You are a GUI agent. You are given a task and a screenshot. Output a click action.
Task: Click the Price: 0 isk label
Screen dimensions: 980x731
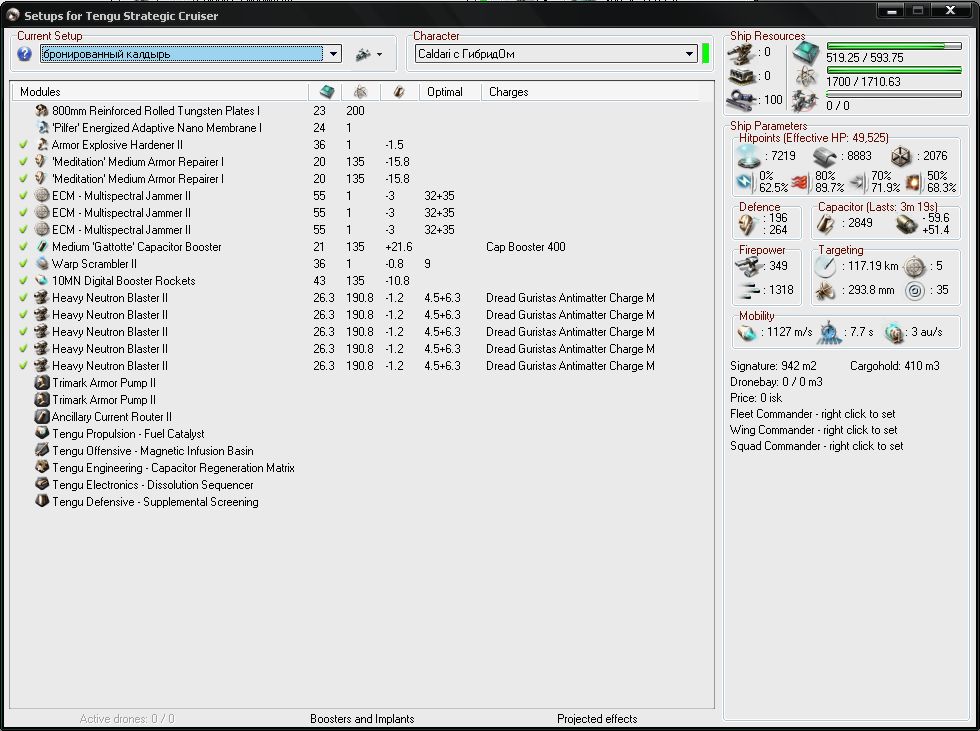coord(756,398)
